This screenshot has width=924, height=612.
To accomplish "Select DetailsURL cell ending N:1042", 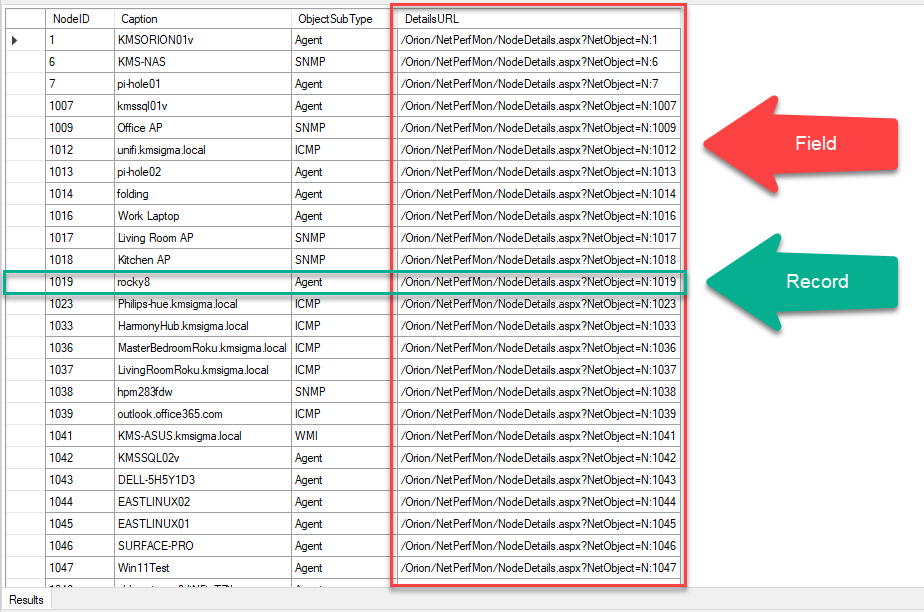I will (539, 458).
